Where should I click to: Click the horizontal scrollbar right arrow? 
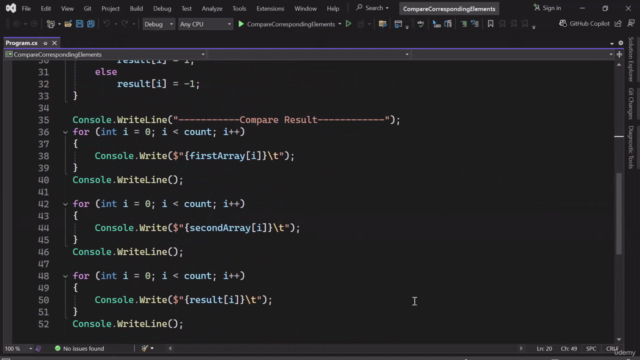[x=521, y=348]
